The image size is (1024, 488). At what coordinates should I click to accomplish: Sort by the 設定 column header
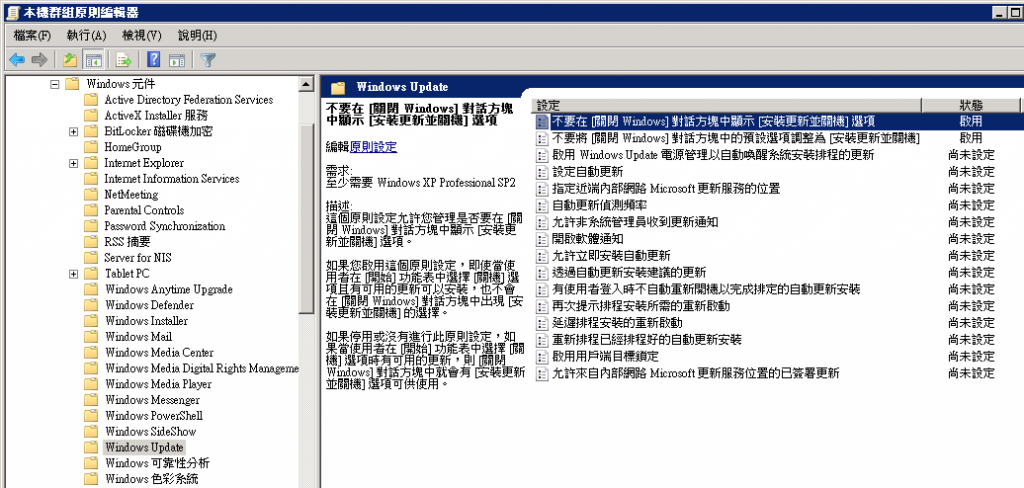point(728,105)
